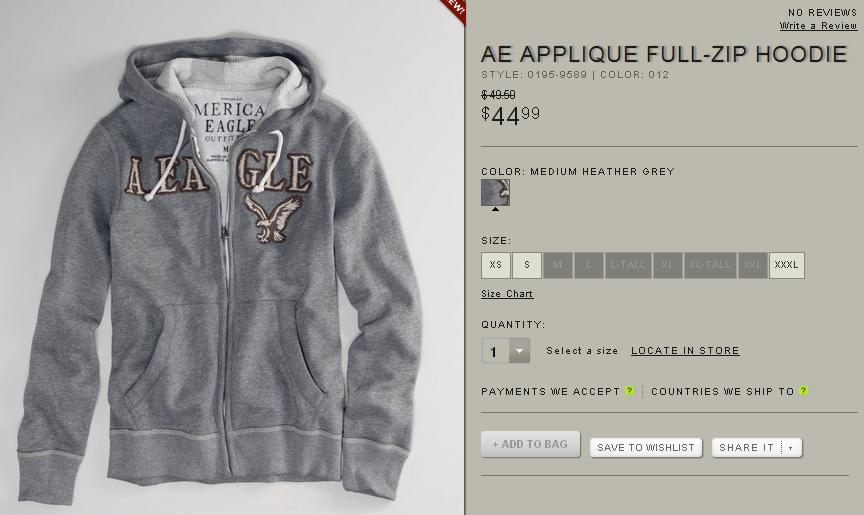864x515 pixels.
Task: Add the hoodie to bag
Action: click(530, 444)
